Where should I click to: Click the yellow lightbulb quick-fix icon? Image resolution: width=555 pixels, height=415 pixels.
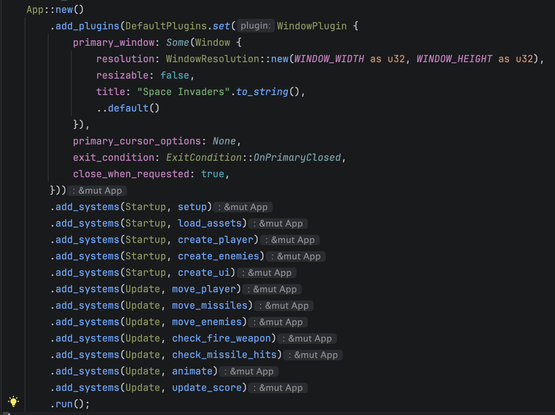(13, 401)
